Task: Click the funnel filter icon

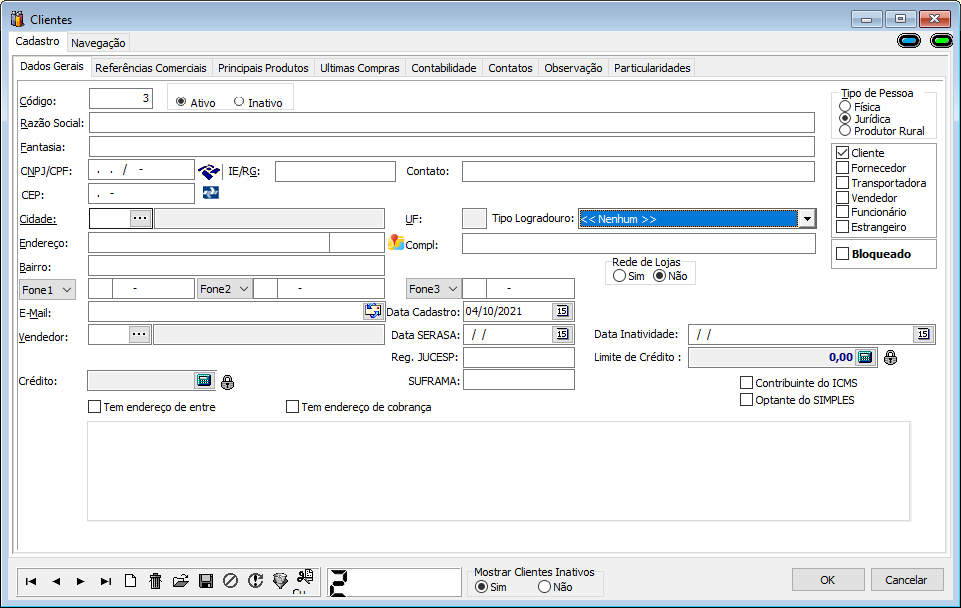Action: [x=280, y=580]
